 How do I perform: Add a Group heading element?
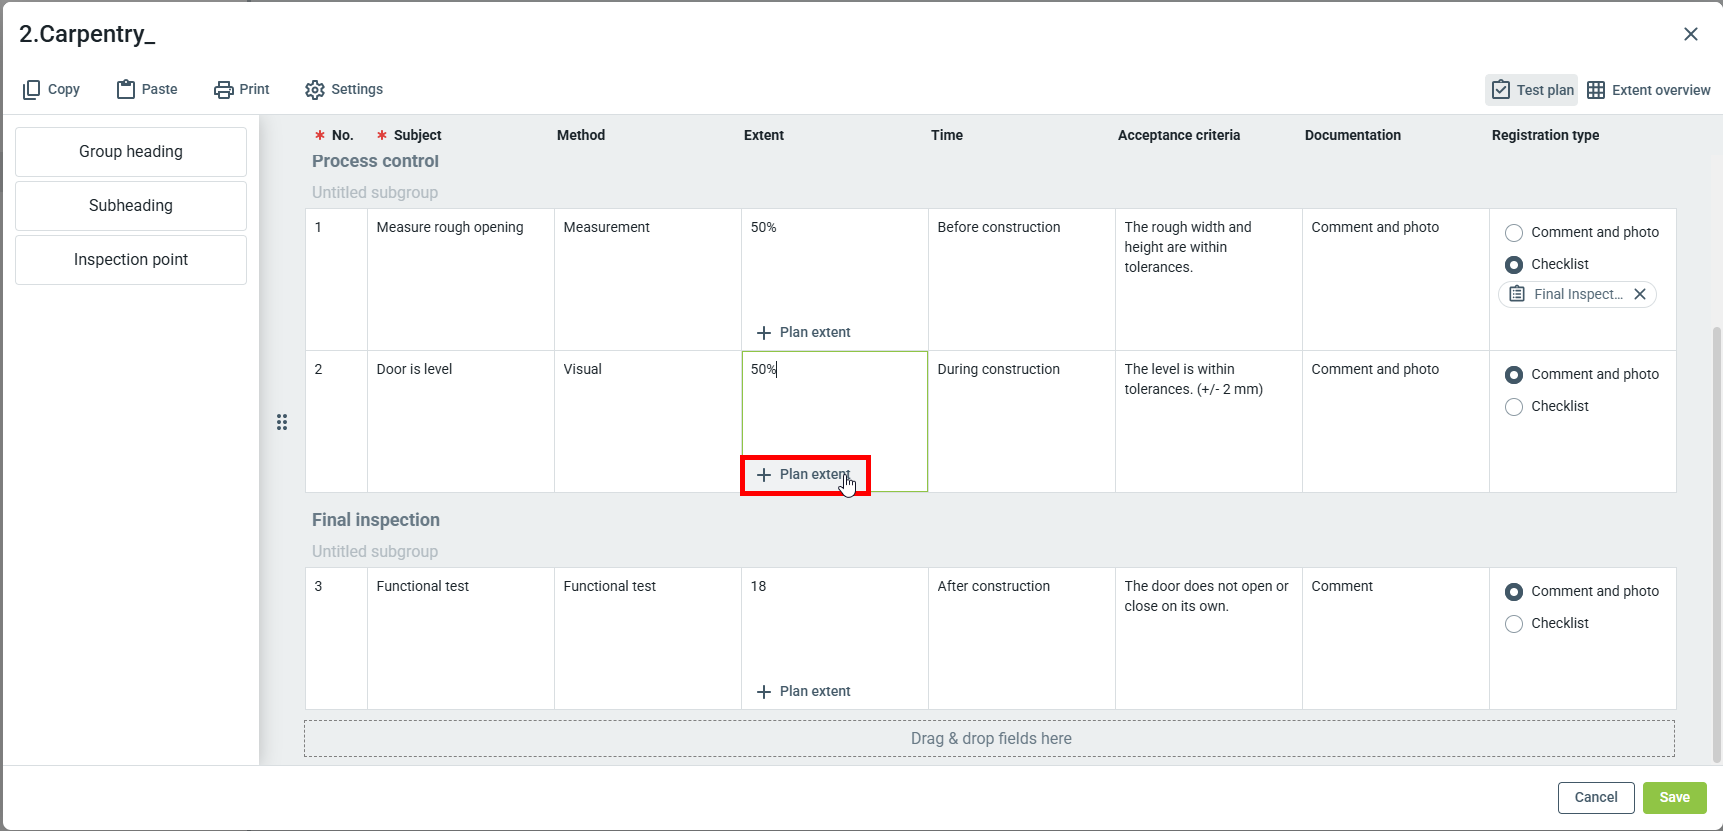pos(131,152)
